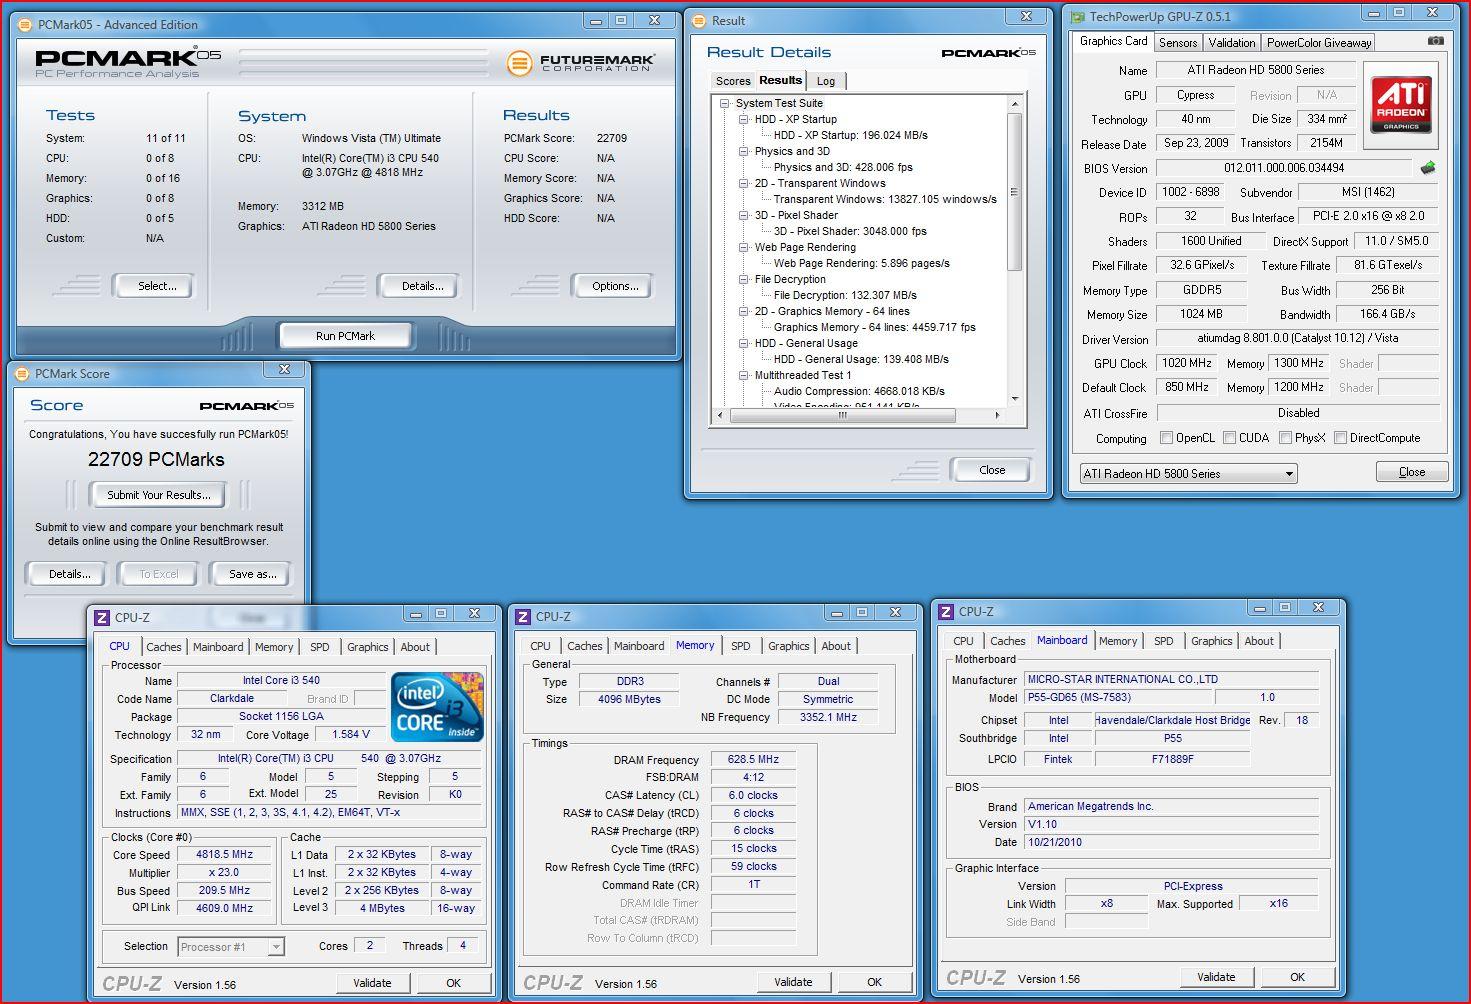
Task: Click the GPU Clock field showing 1020 MHz
Action: point(1187,363)
